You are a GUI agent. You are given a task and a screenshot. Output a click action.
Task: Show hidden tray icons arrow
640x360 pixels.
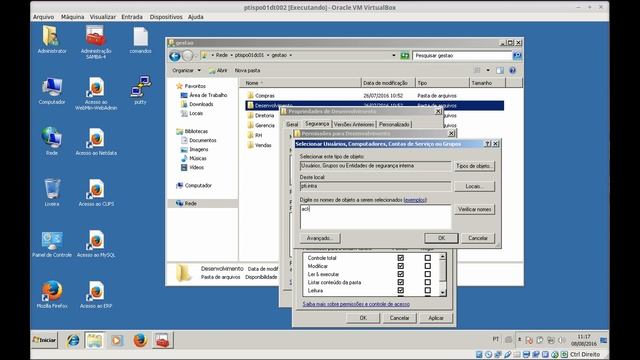tap(520, 339)
